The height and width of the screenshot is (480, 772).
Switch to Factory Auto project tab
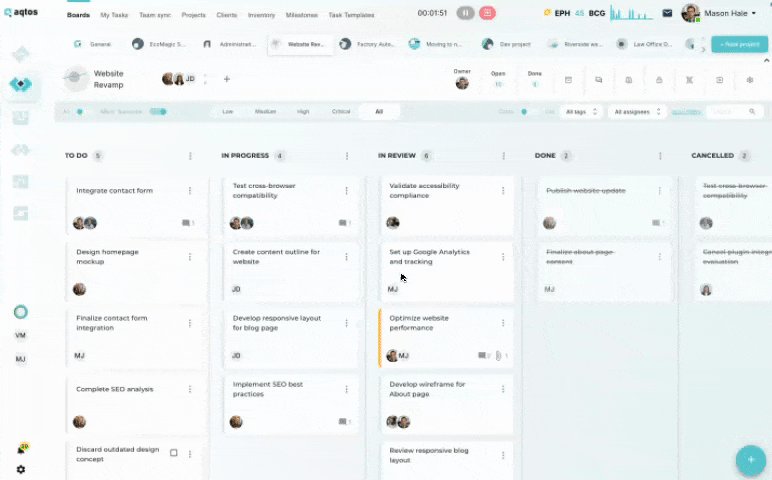click(x=368, y=44)
